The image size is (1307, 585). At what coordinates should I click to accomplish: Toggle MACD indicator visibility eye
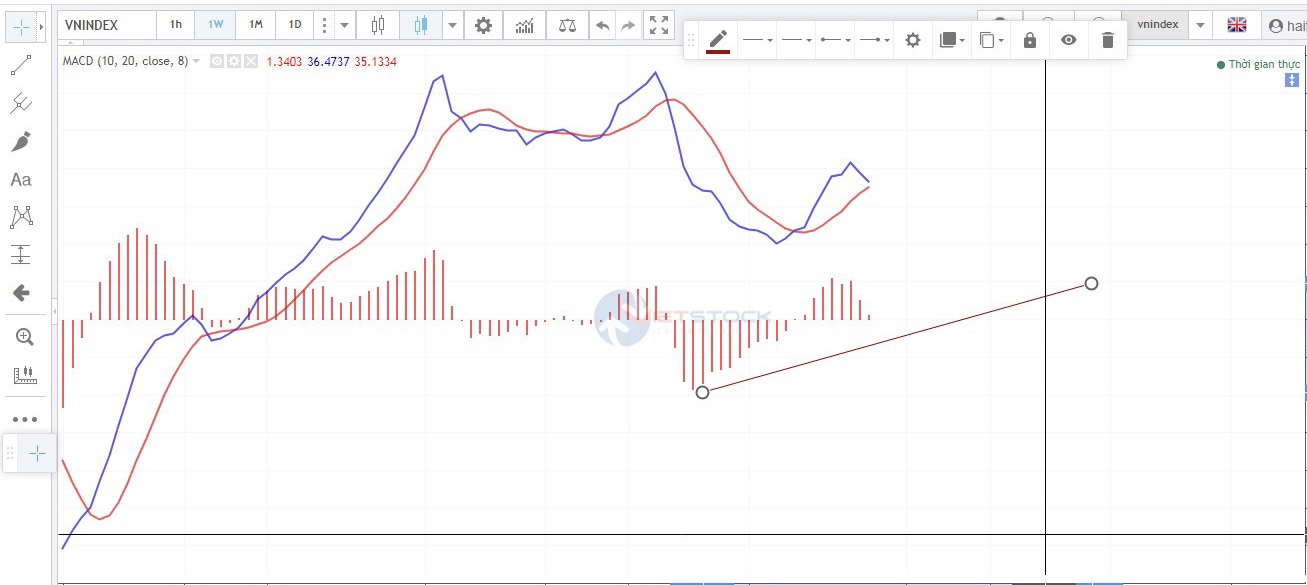[216, 62]
